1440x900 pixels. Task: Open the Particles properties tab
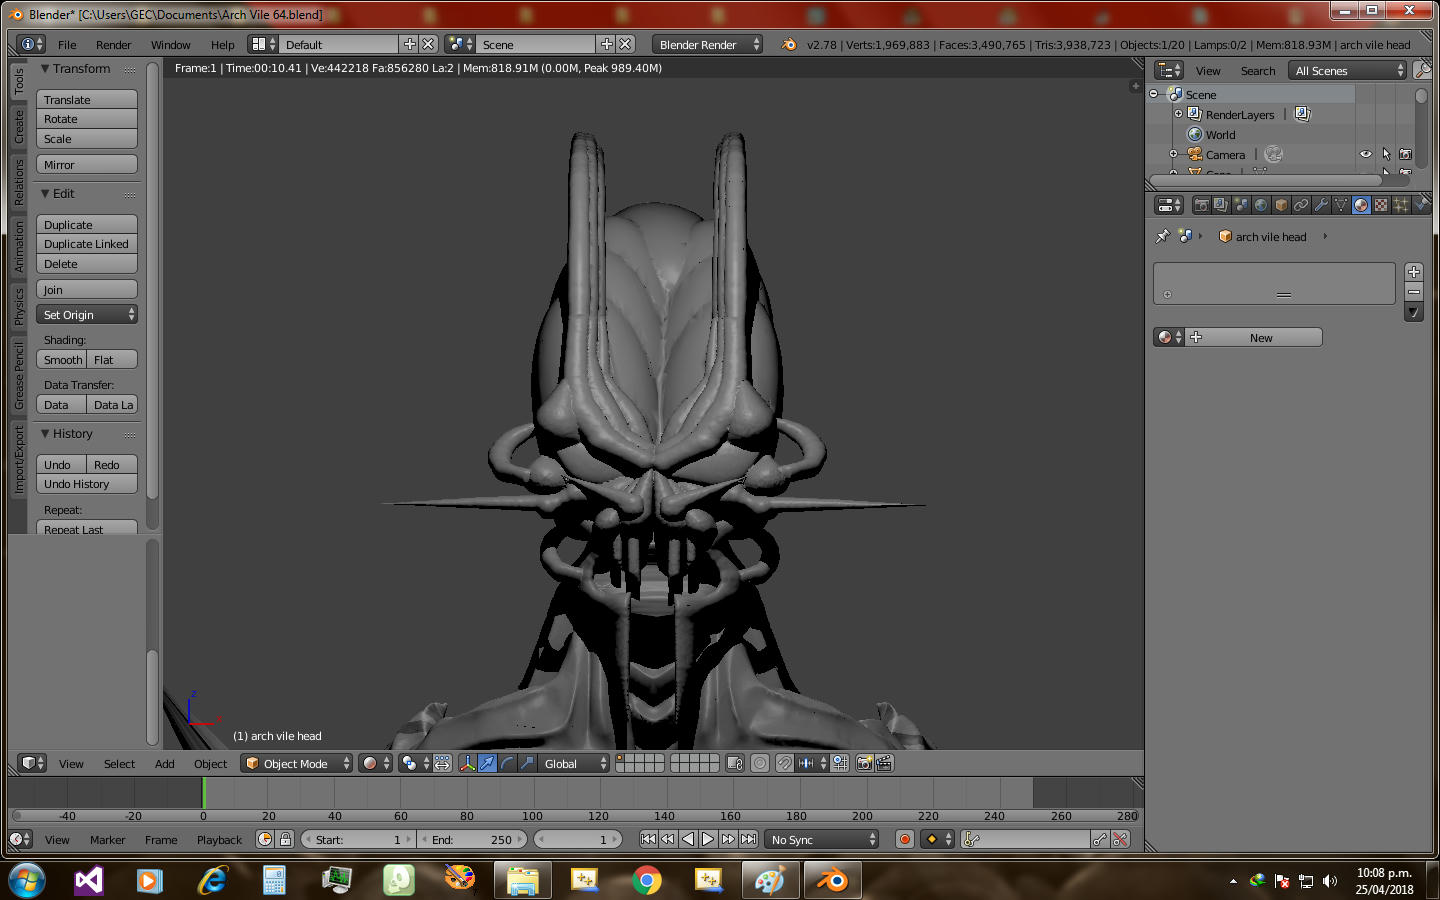[1401, 205]
